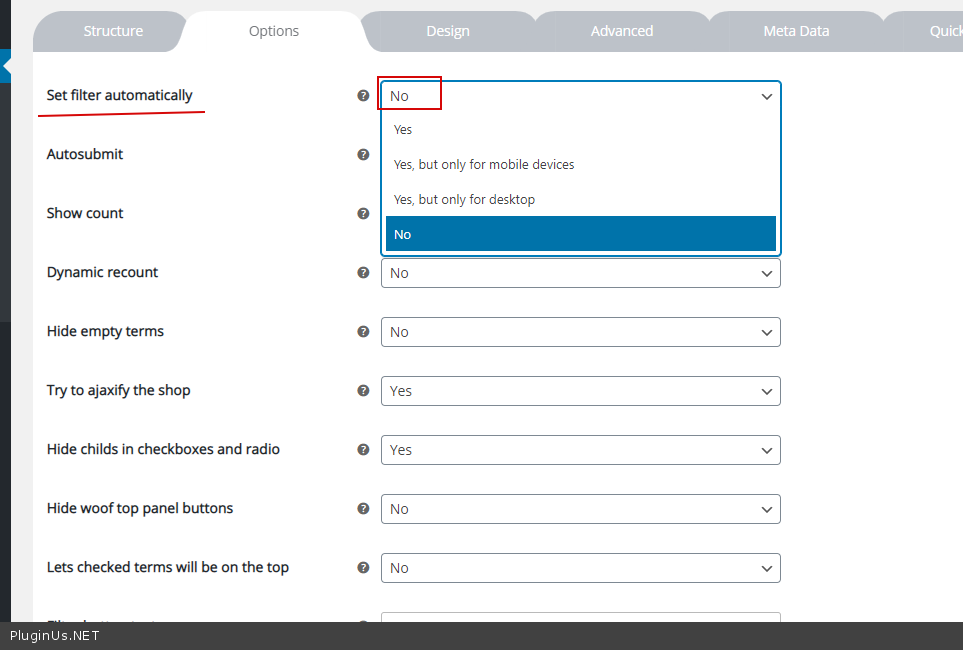Select 'Yes, but only for mobile devices'
Viewport: 963px width, 650px height.
point(484,165)
